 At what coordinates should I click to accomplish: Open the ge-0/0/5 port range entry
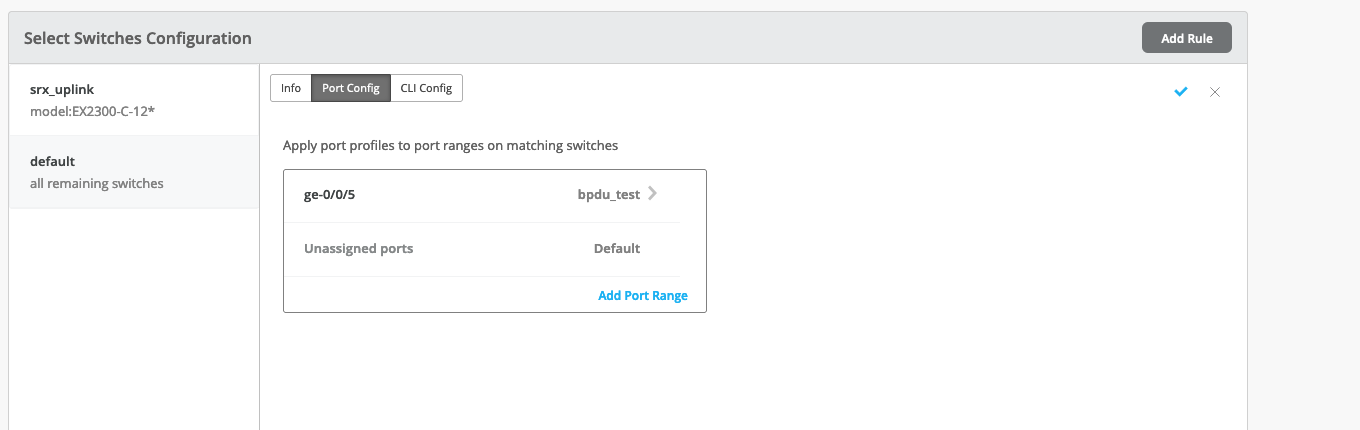[x=330, y=195]
